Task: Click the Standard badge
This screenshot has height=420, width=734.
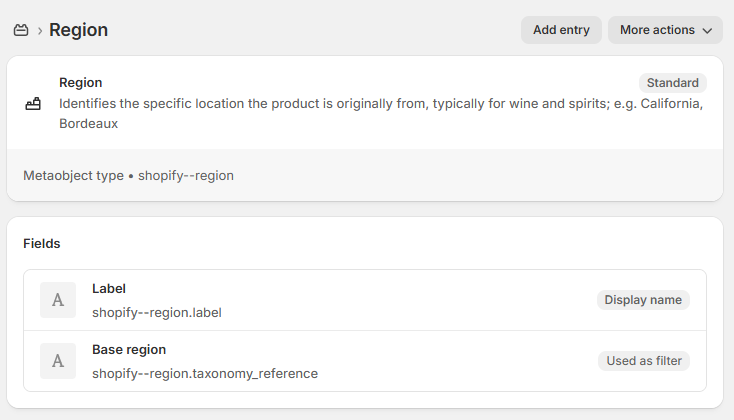Action: point(672,83)
